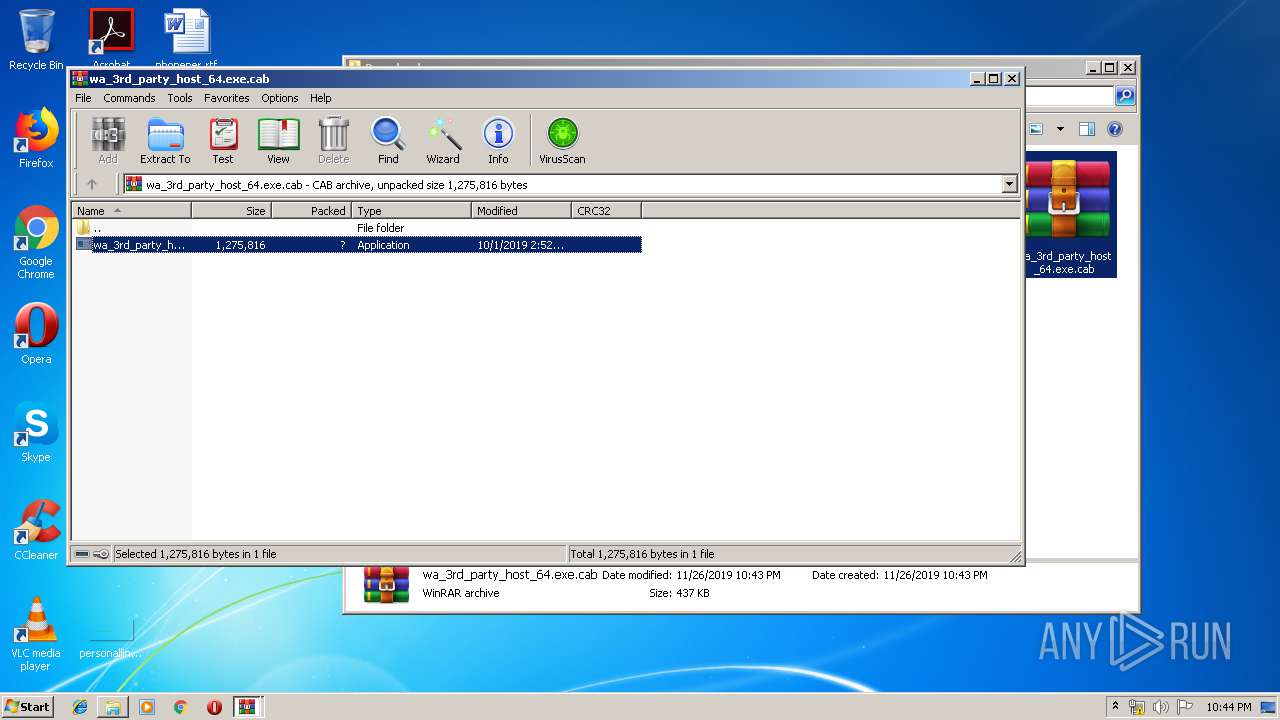Viewport: 1280px width, 720px height.
Task: Click the Start button
Action: 27,706
